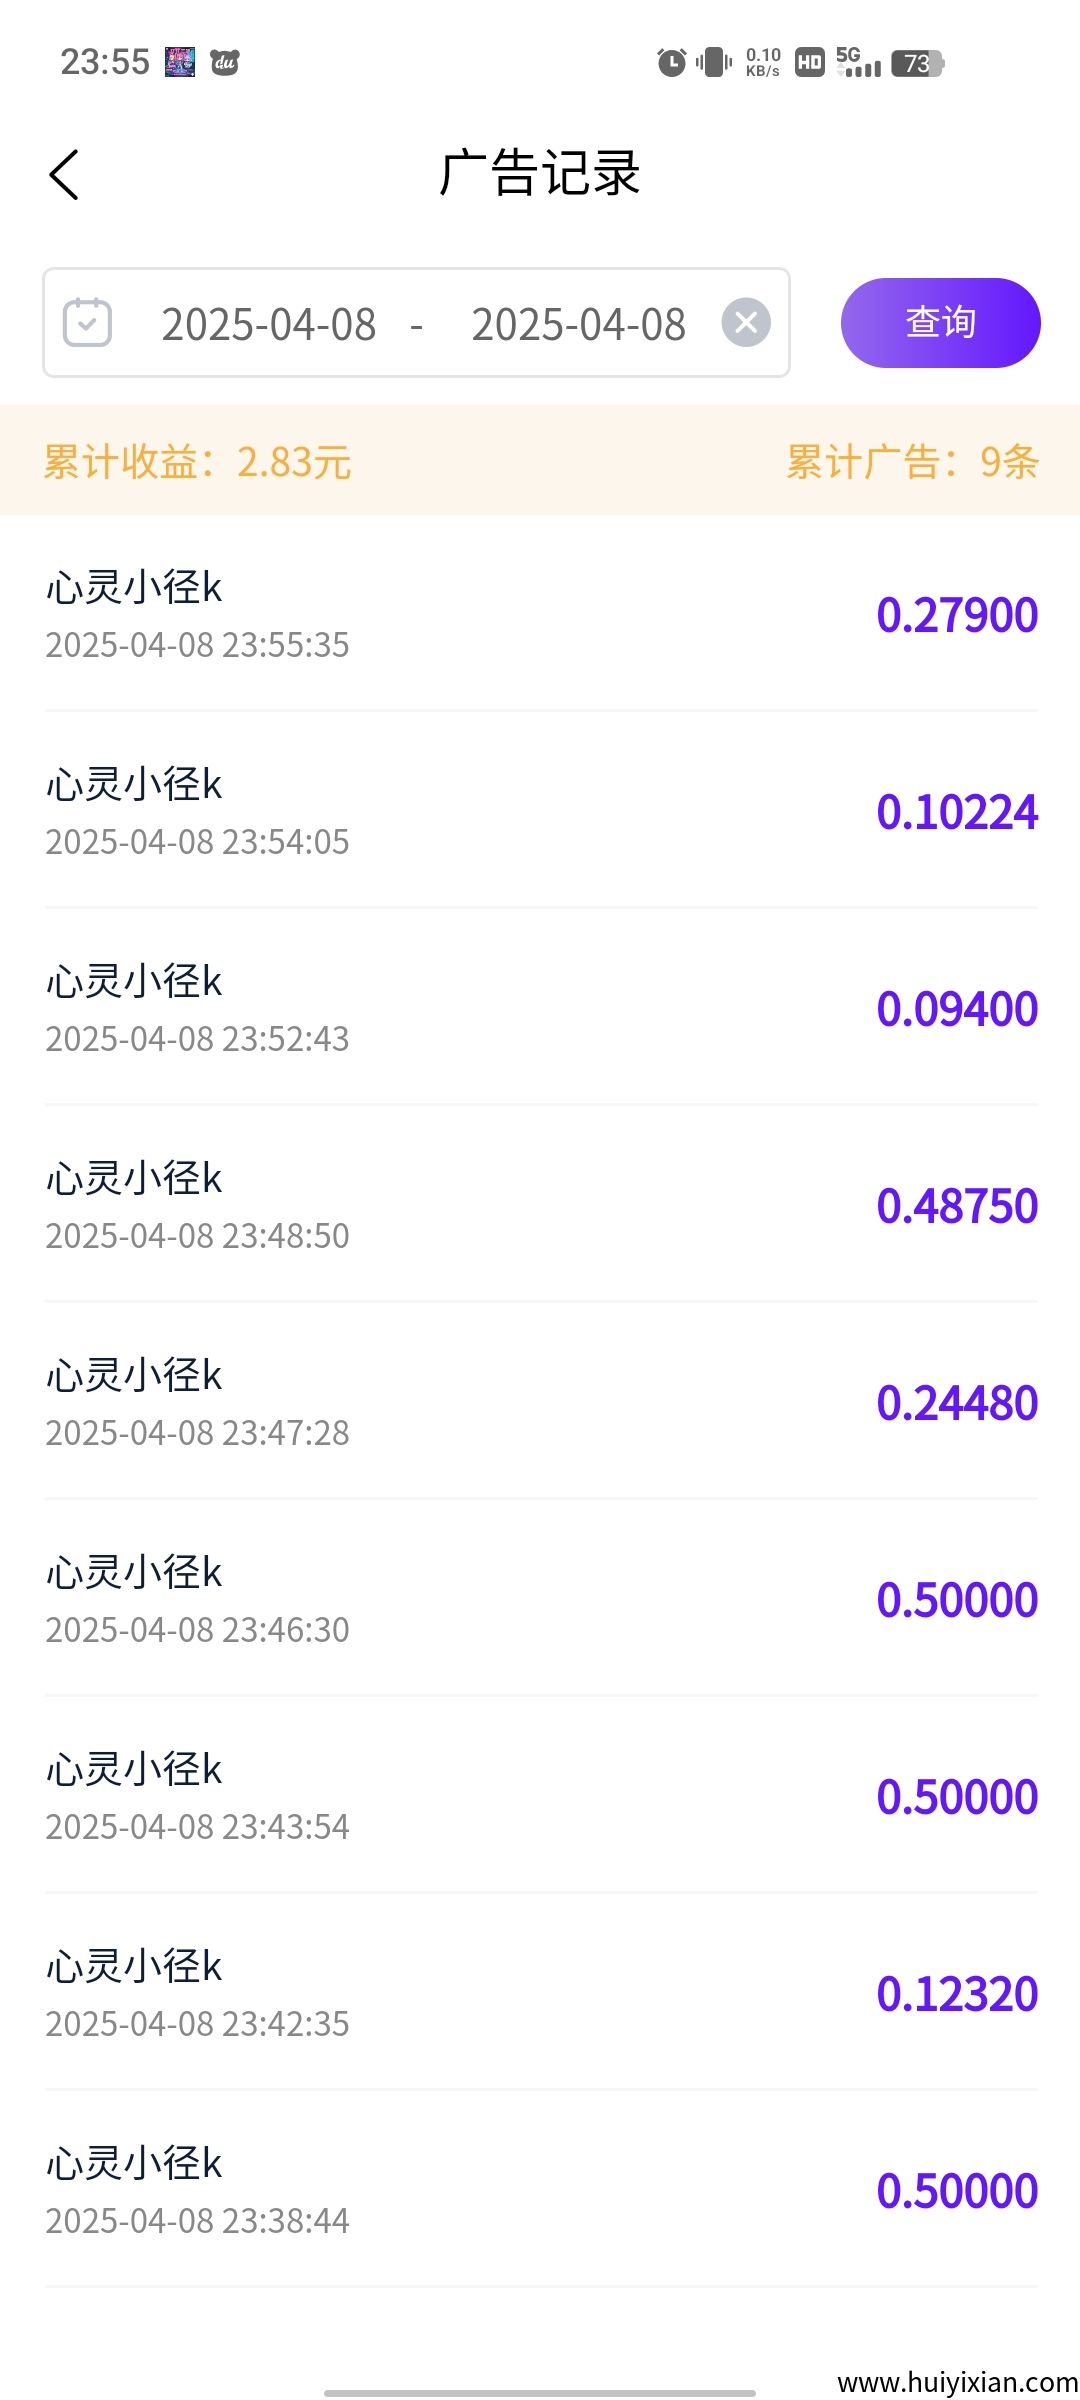Screen dimensions: 1080x2400
Task: Clear the date range with X icon
Action: pos(746,322)
